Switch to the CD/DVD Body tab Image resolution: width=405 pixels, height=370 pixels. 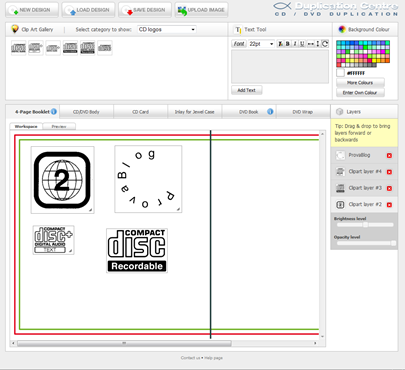click(86, 112)
